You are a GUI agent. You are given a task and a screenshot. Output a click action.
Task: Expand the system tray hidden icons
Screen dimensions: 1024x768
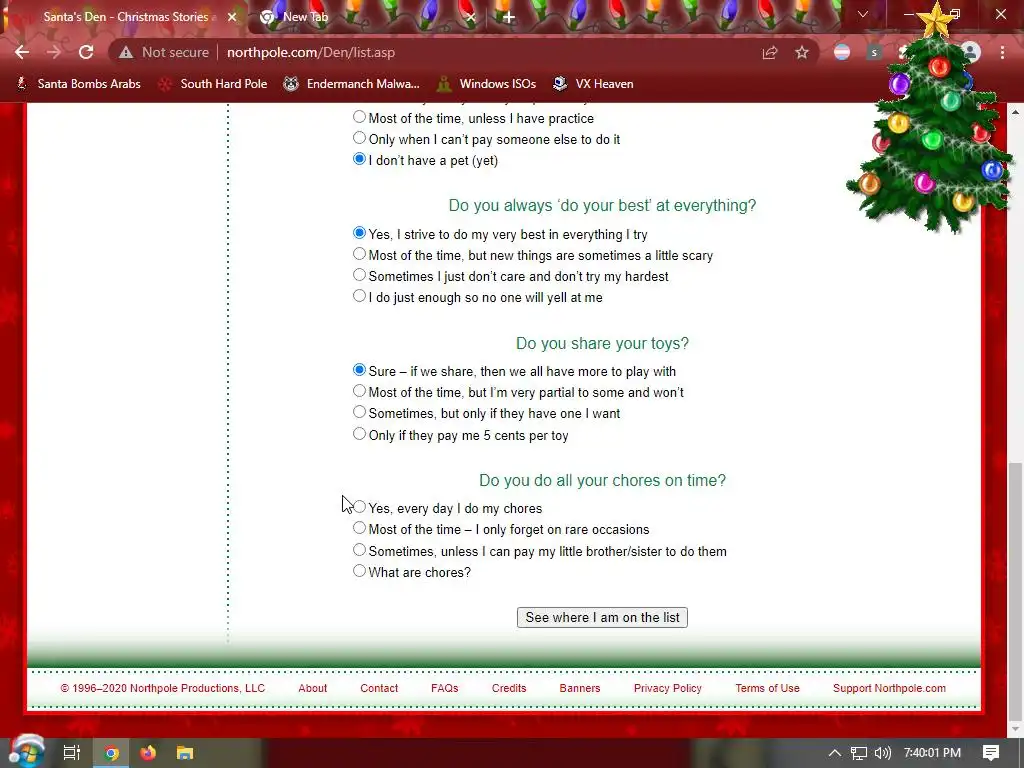[x=835, y=753]
